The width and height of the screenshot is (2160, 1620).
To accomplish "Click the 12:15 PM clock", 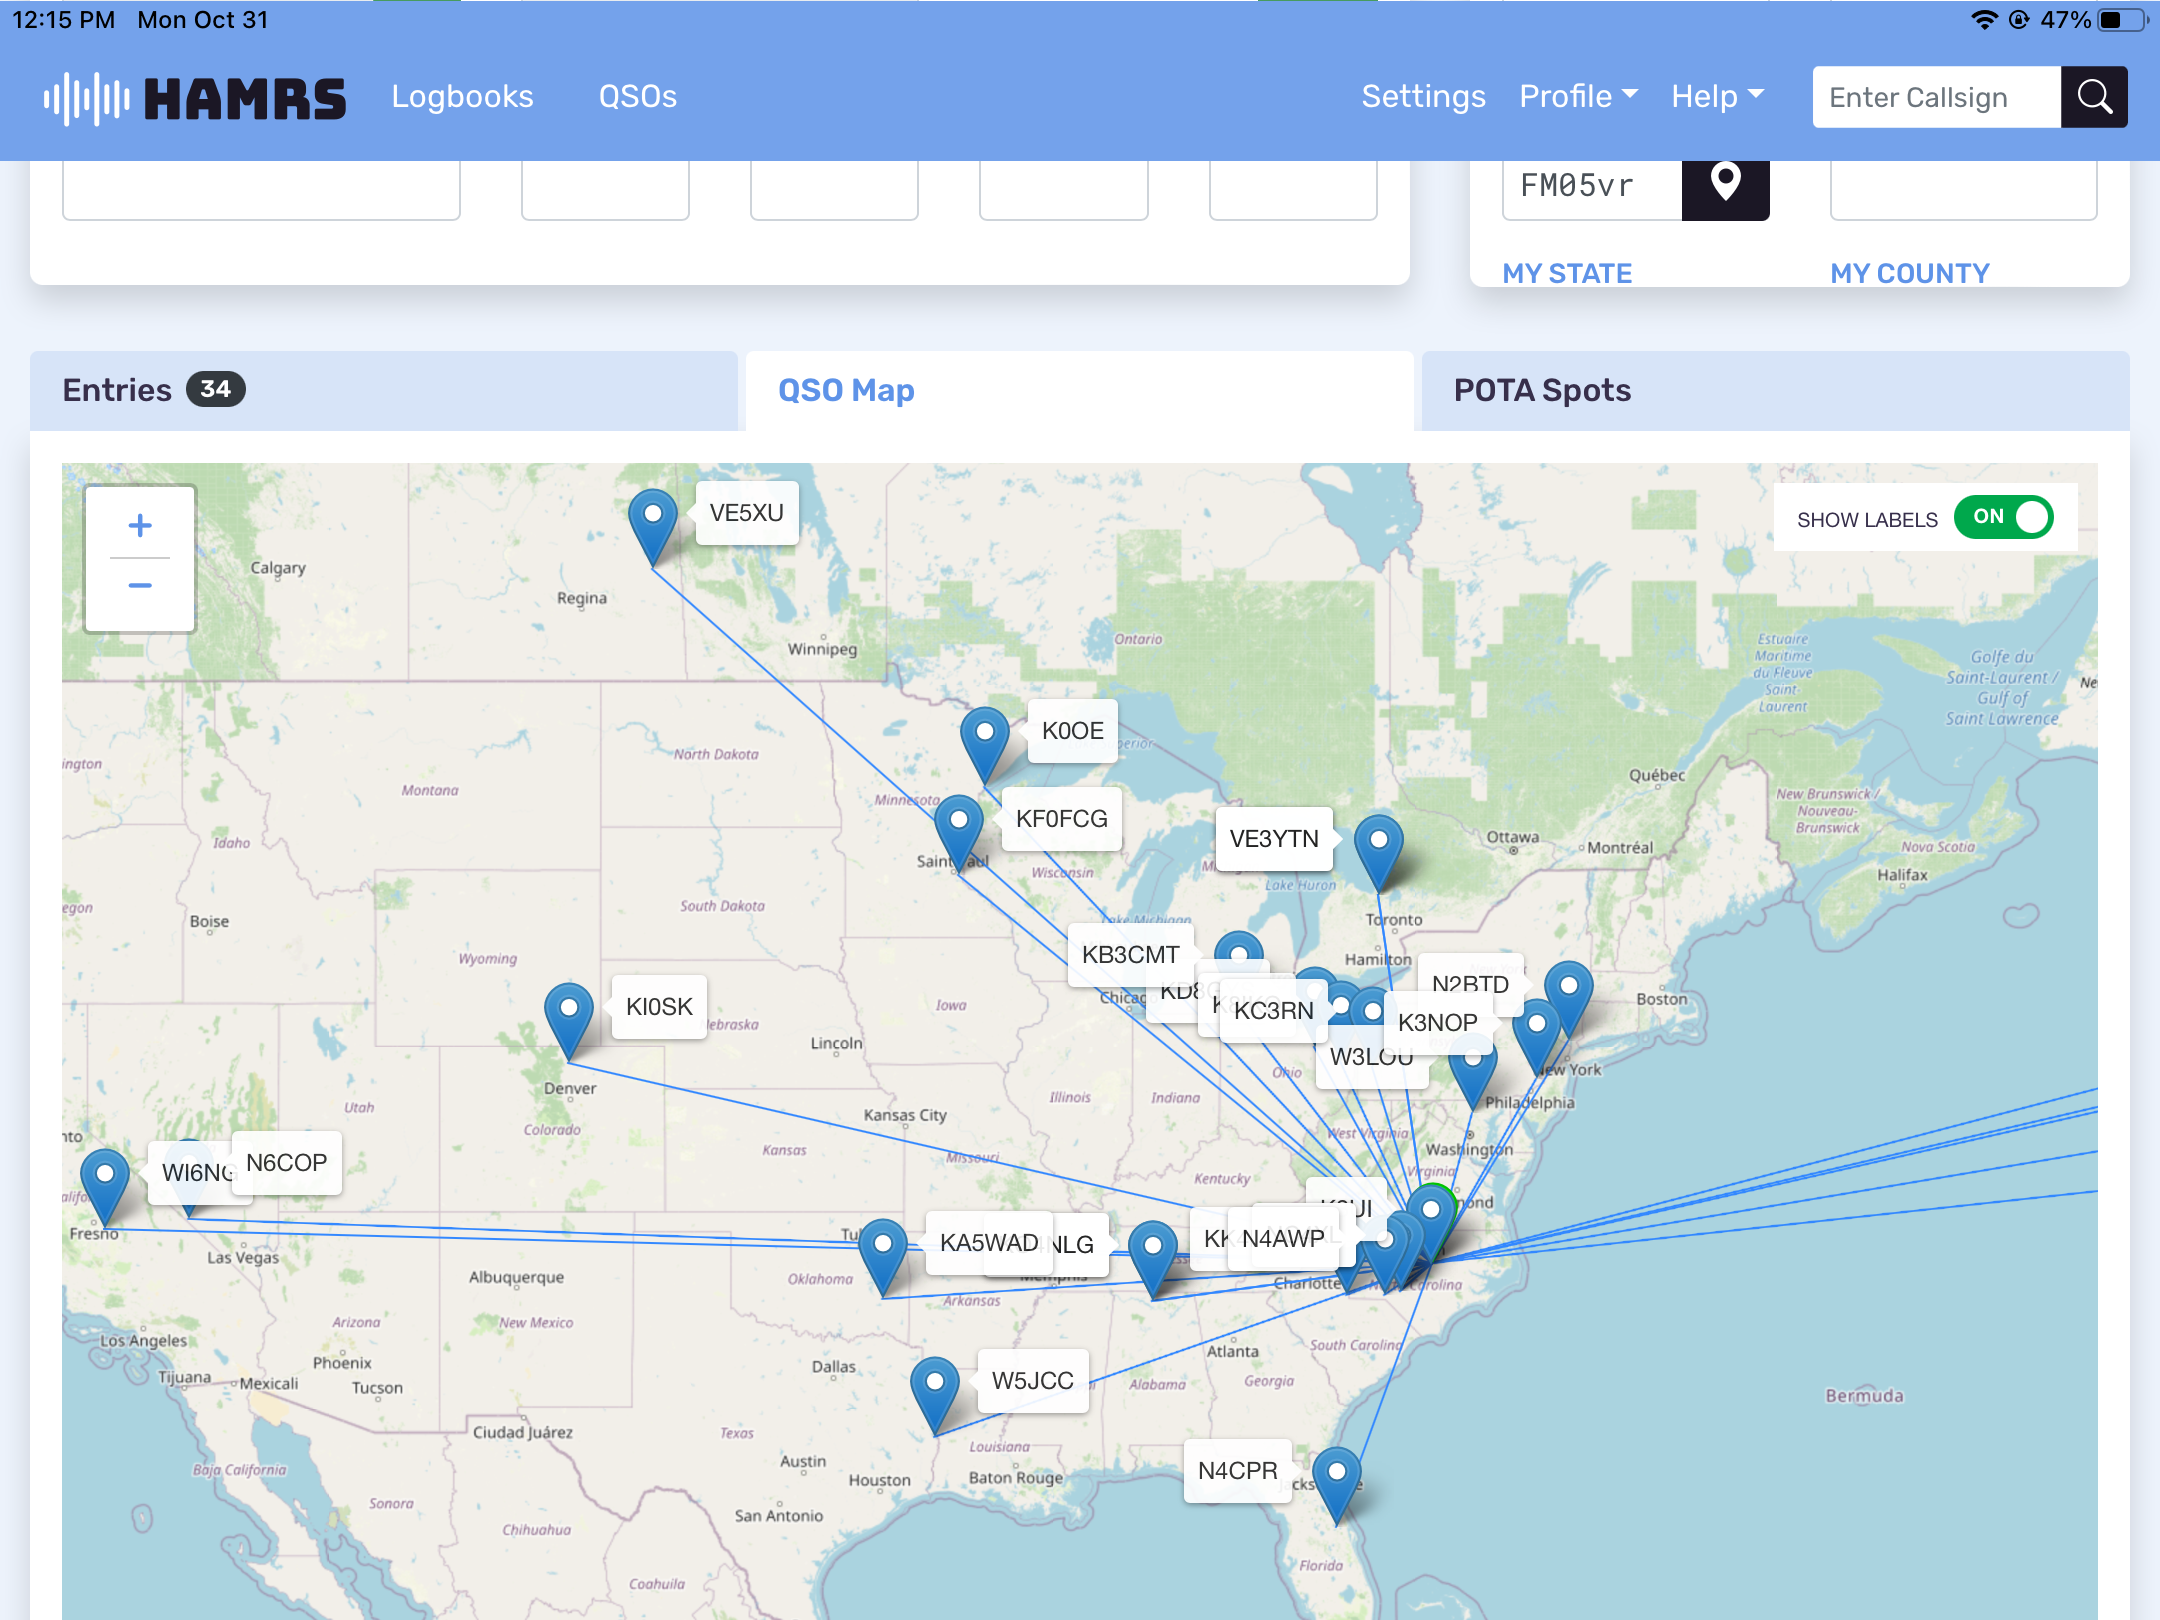I will point(64,20).
